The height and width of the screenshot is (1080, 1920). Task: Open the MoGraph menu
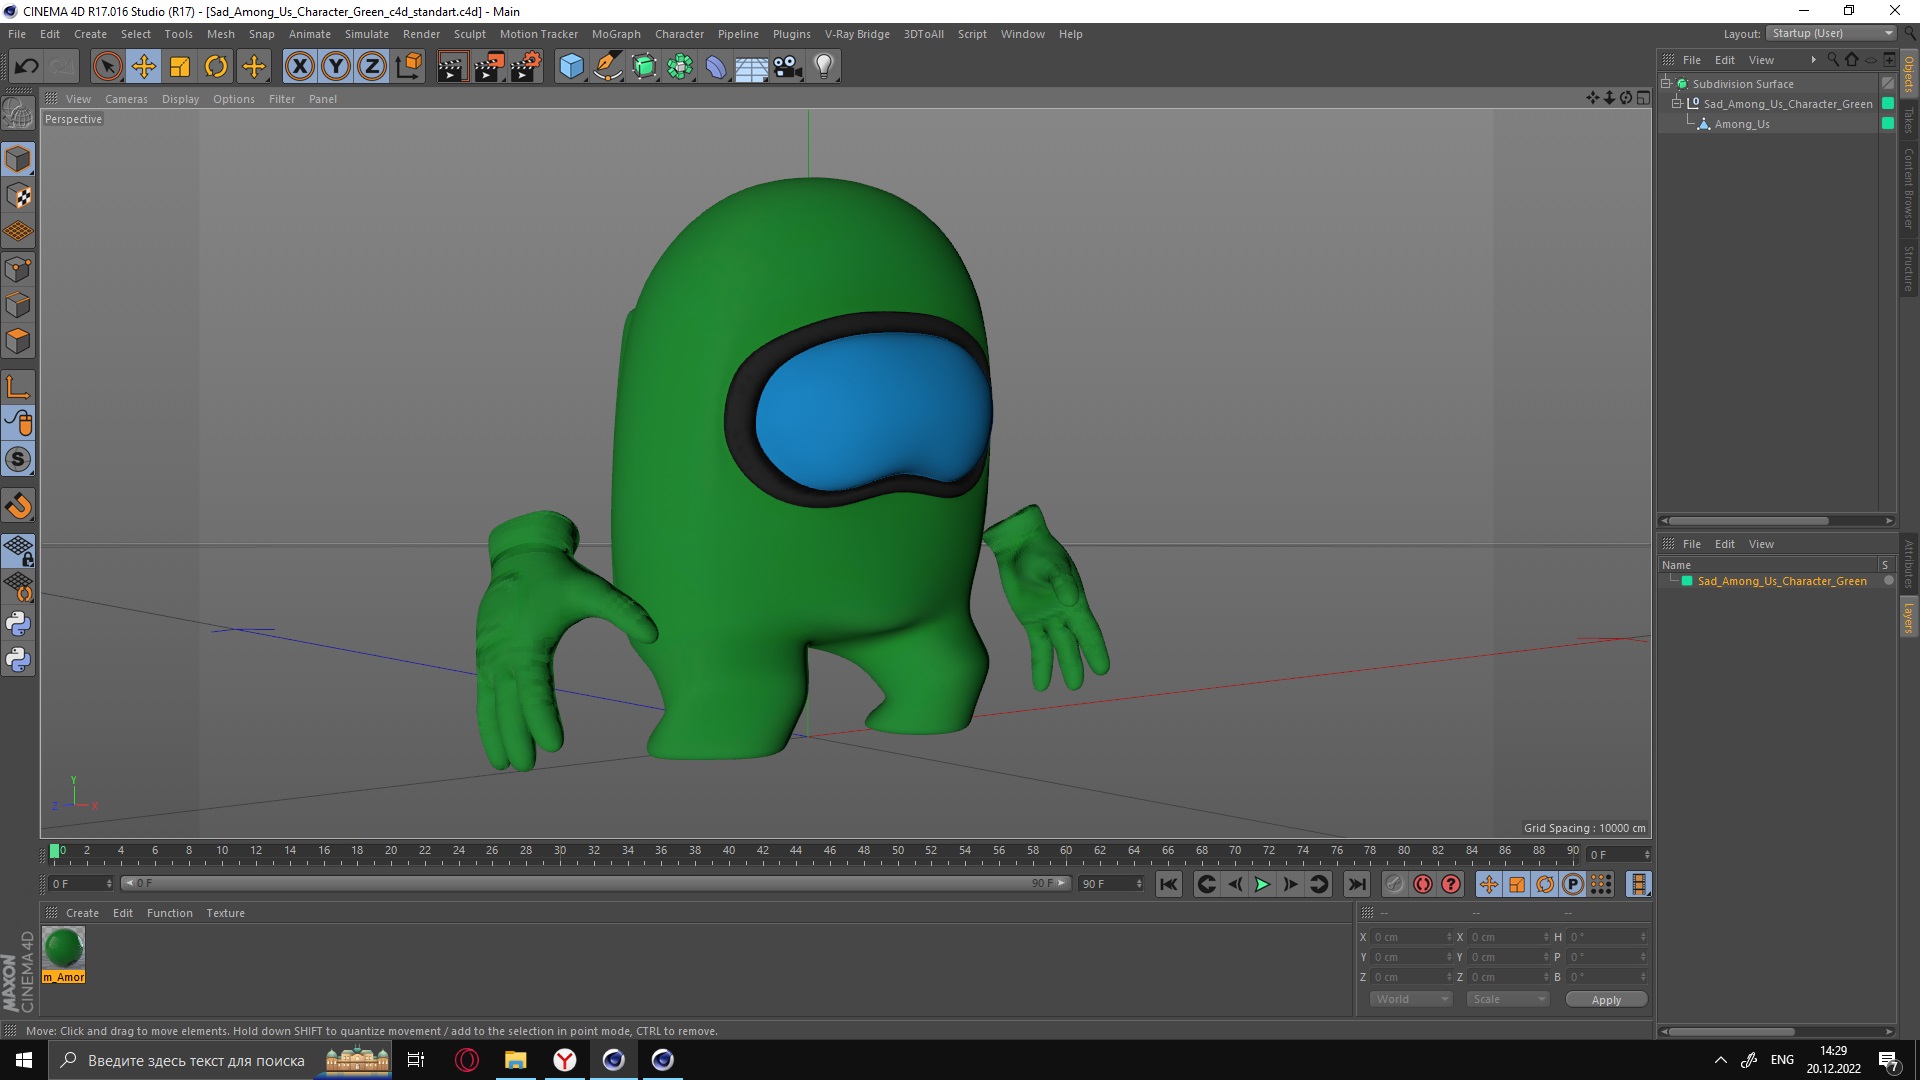pyautogui.click(x=616, y=34)
